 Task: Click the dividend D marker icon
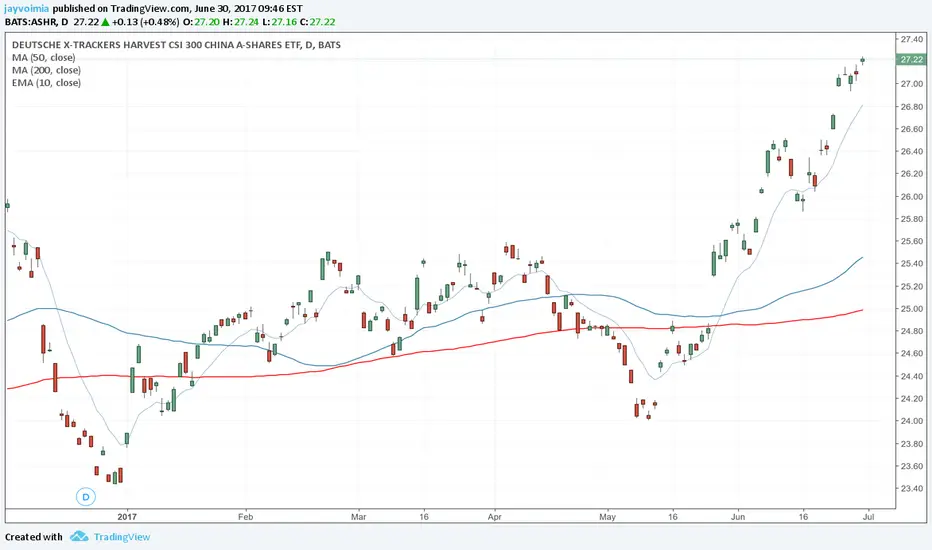pos(86,497)
